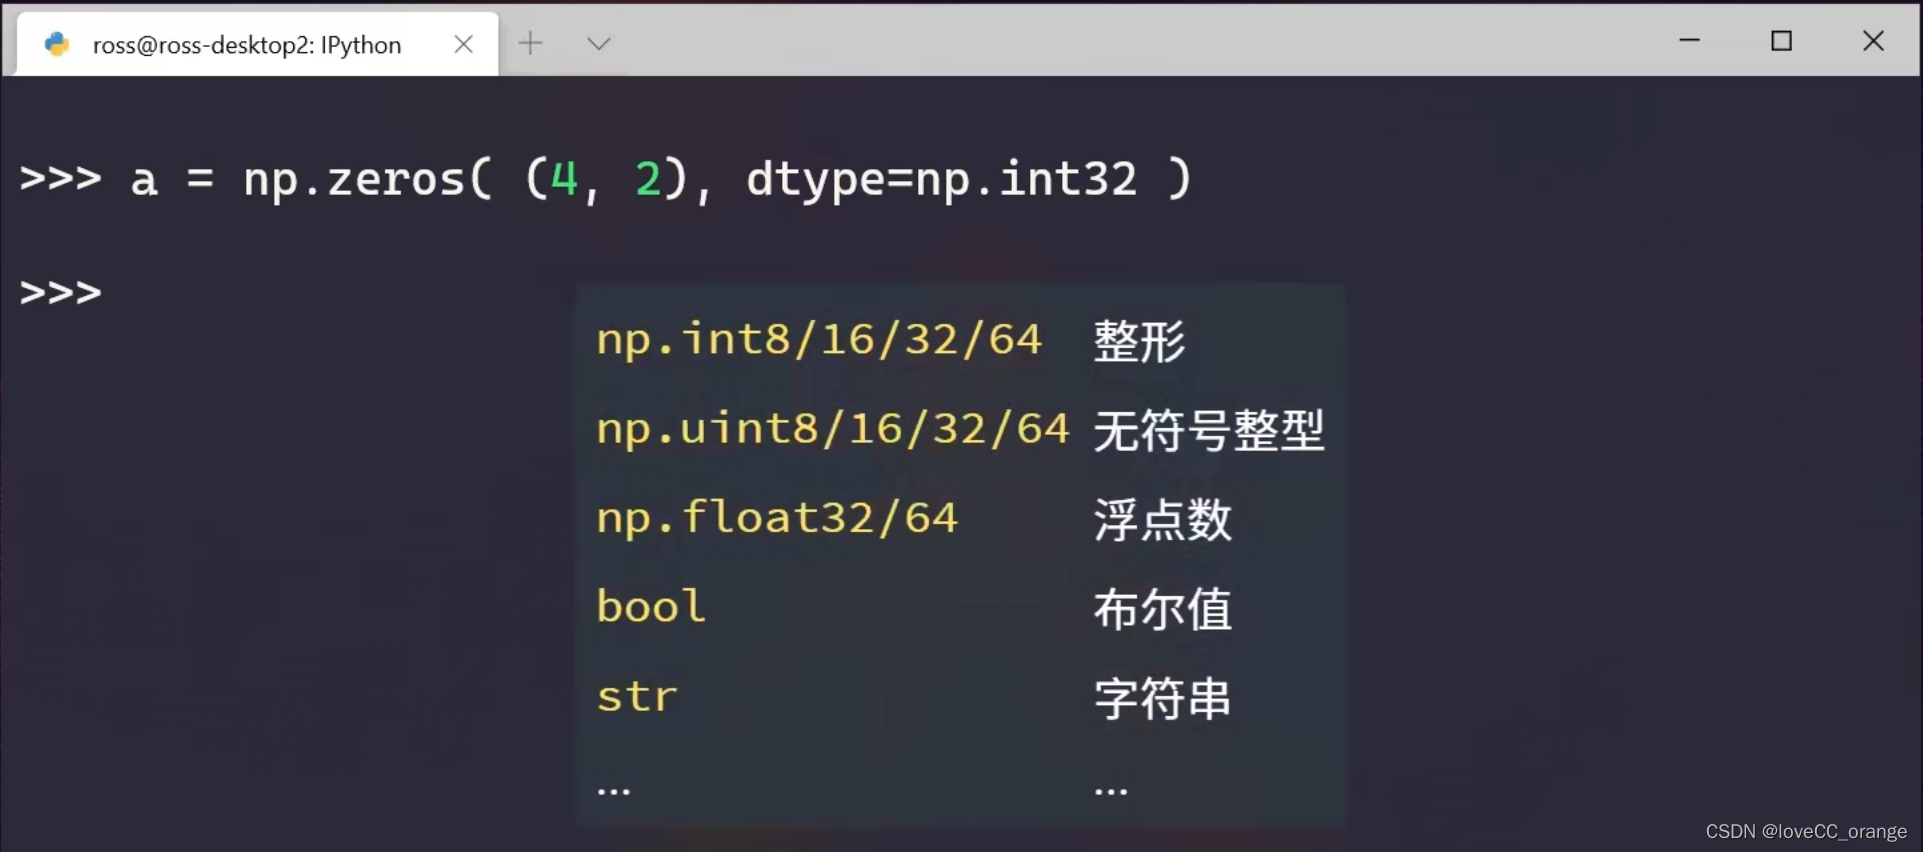Click the 字符串 label
Viewport: 1923px width, 852px height.
click(1162, 698)
